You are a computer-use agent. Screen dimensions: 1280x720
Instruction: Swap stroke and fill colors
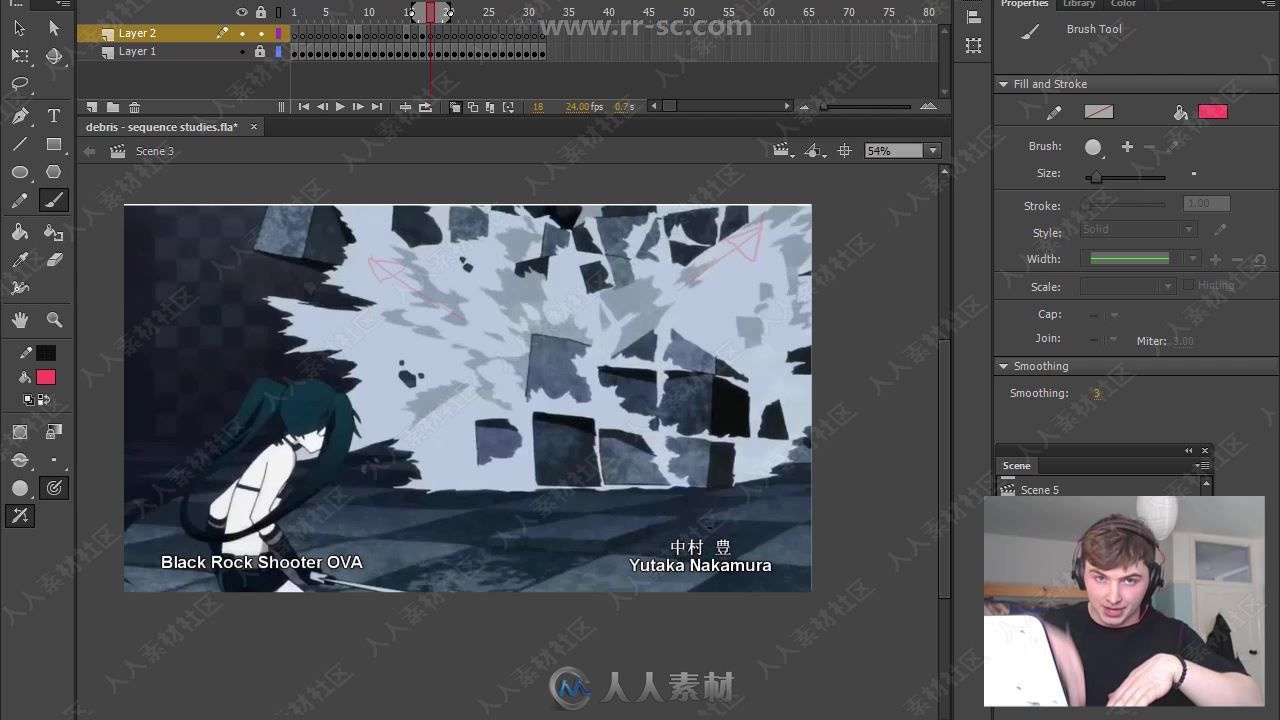point(44,399)
